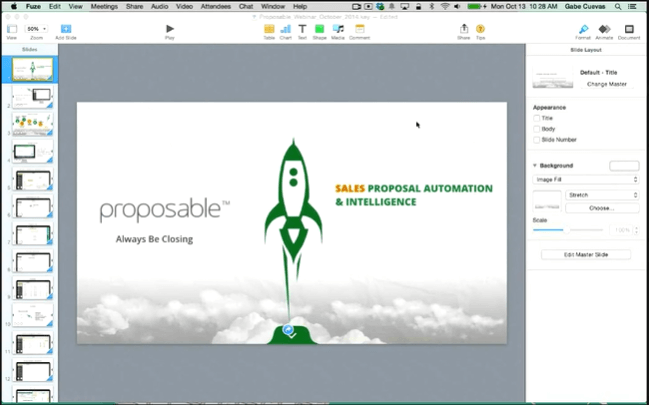Click the AirPlay display icon

(405, 7)
